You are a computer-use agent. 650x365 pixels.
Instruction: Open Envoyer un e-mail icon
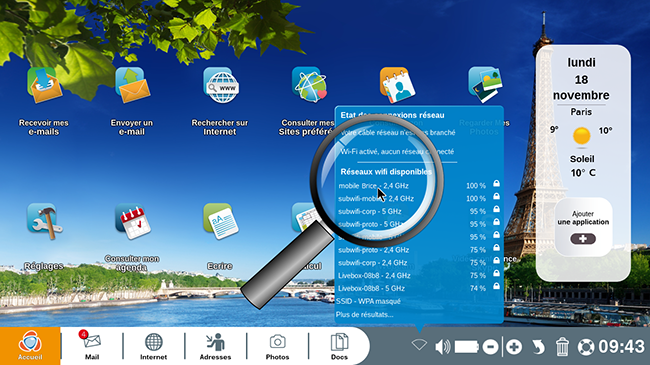[x=132, y=85]
